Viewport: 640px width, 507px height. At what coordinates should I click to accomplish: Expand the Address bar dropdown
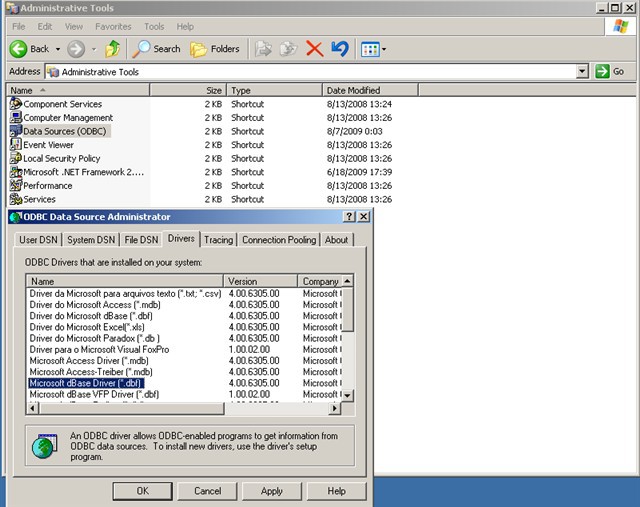[582, 72]
